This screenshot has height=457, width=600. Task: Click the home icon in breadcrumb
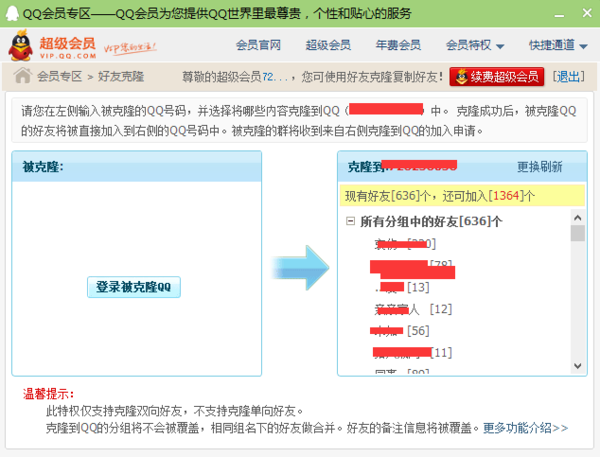point(23,75)
